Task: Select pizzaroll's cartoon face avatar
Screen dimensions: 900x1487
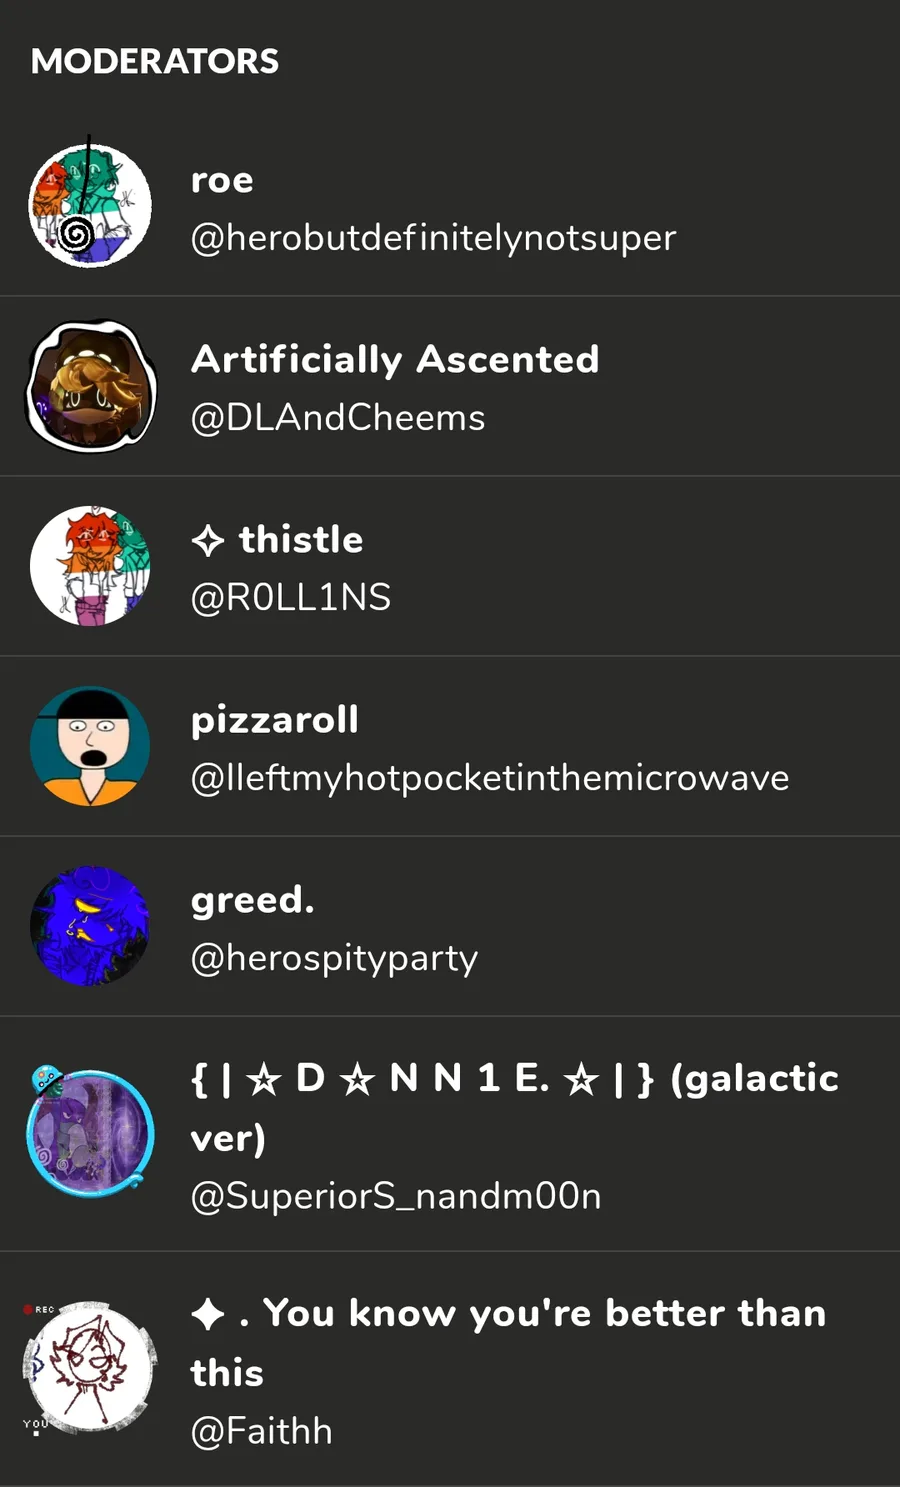Action: pos(90,746)
